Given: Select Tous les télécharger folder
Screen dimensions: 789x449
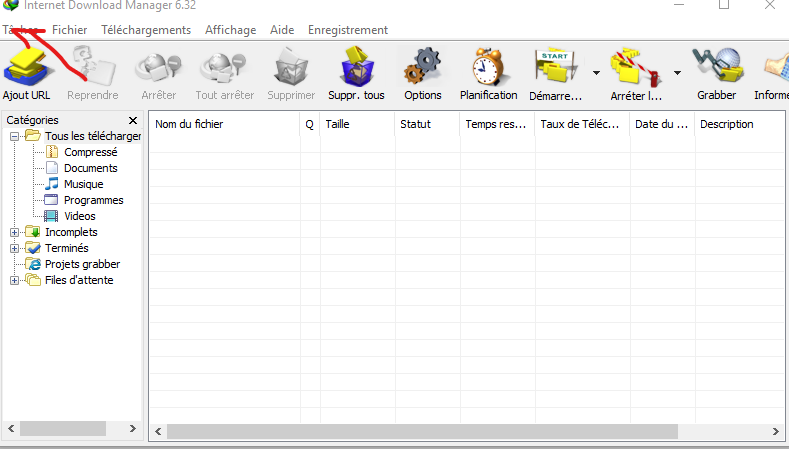Looking at the screenshot, I should 93,136.
